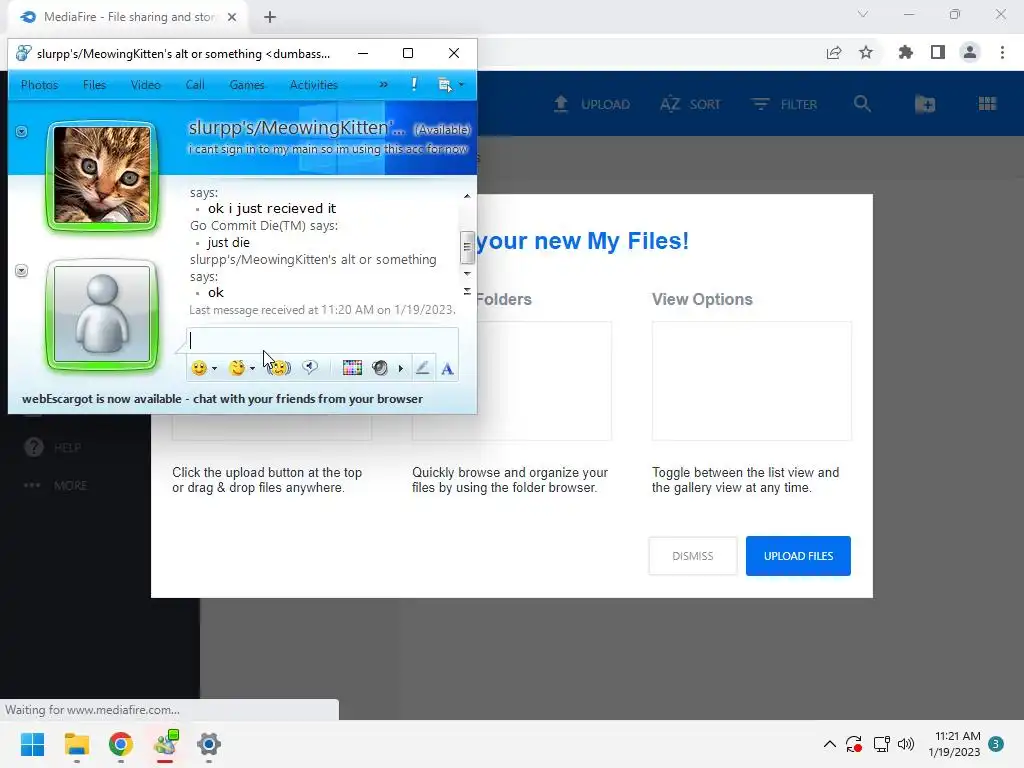Click the UPLOAD FILES button

tap(798, 556)
